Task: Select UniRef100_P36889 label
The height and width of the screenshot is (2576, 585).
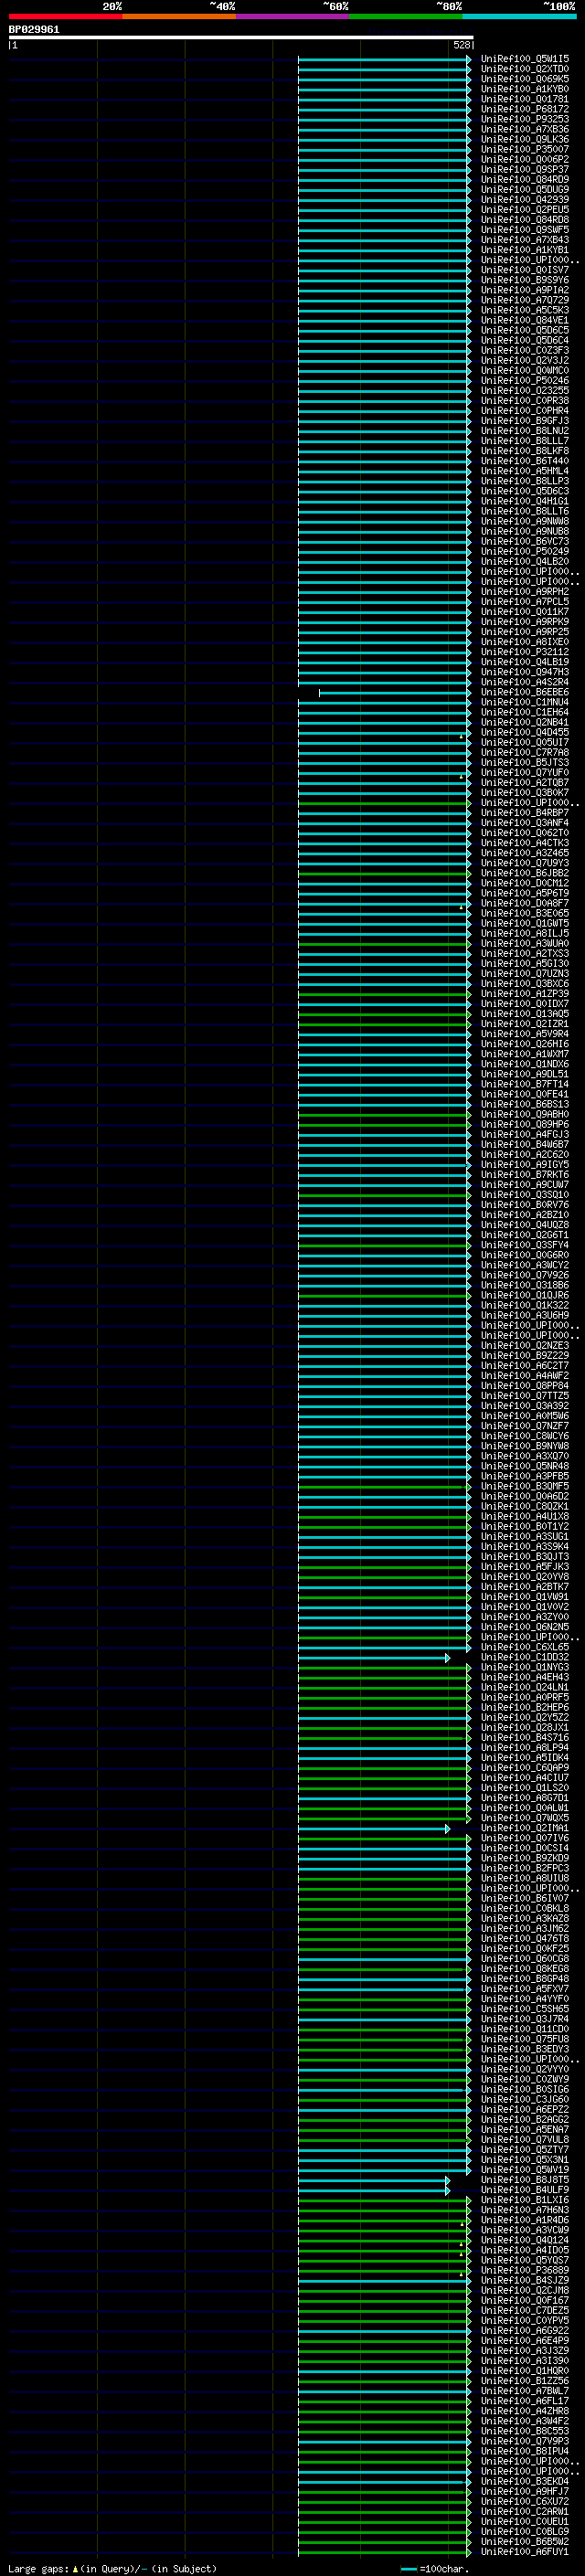Action: click(525, 2270)
